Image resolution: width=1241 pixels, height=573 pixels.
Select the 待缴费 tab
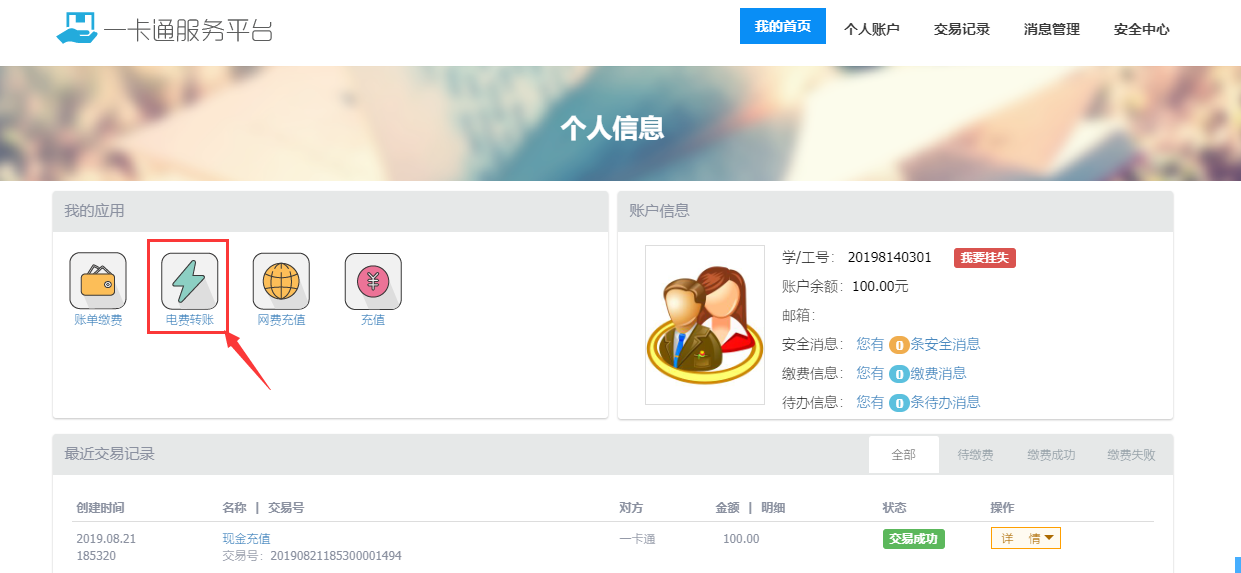click(976, 454)
